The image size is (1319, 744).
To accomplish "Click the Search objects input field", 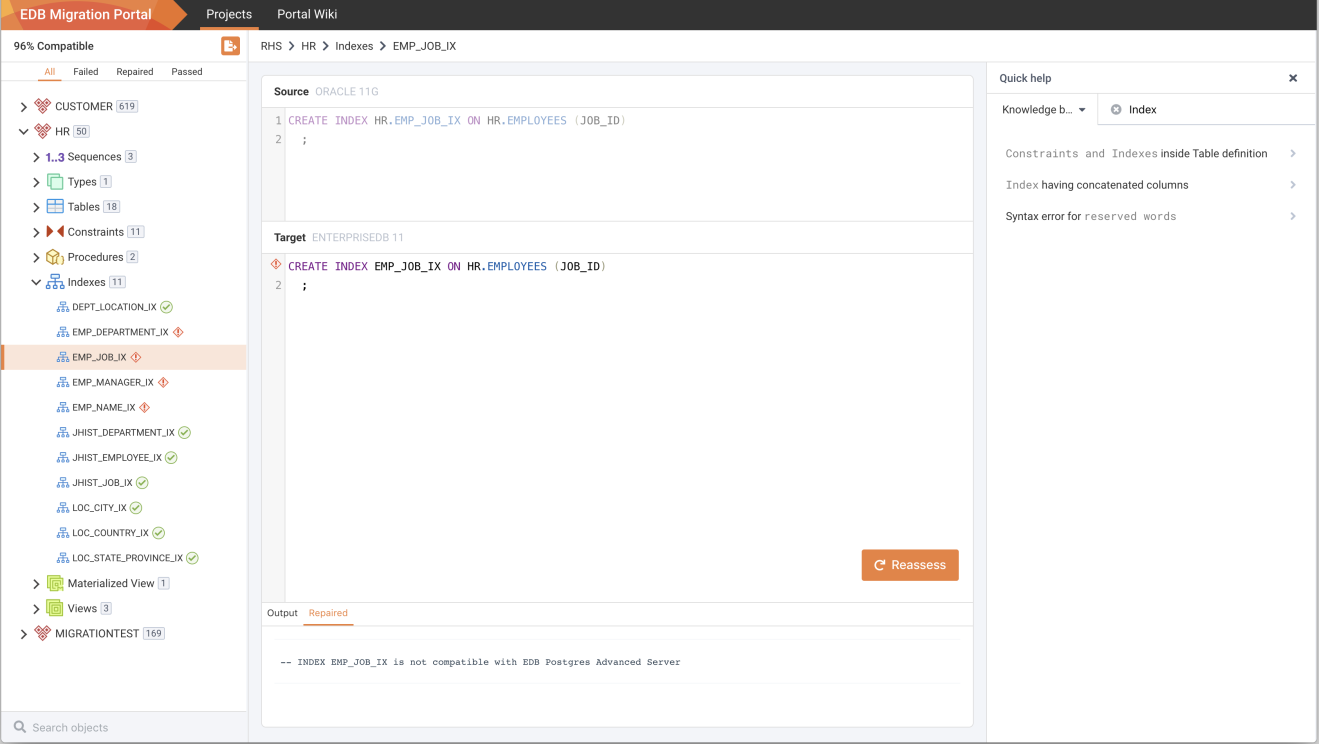I will pos(124,727).
